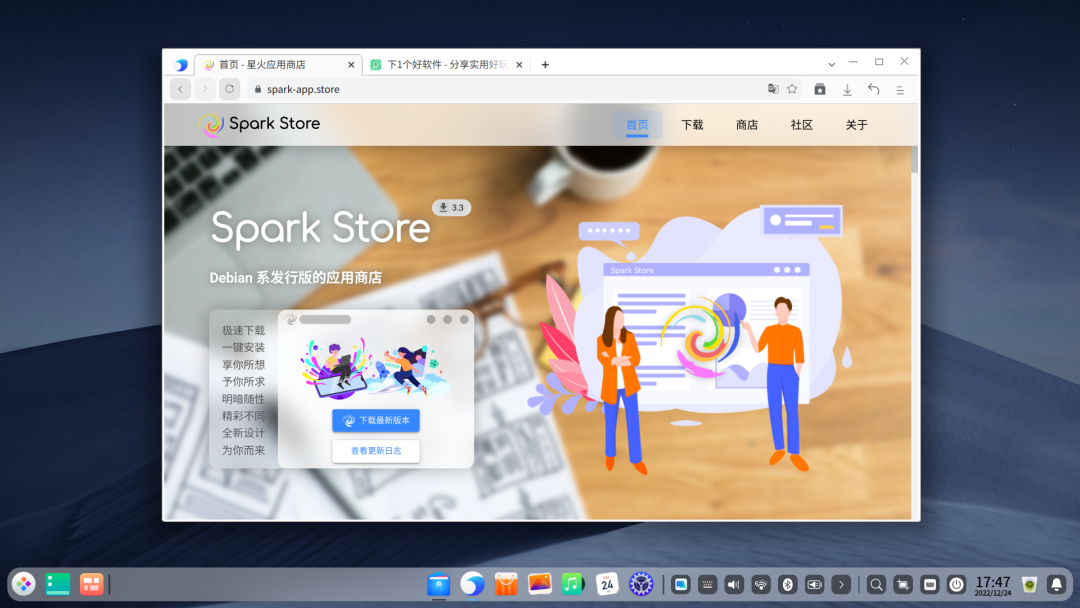Expand the tab list chevron in title bar
Image resolution: width=1080 pixels, height=608 pixels.
[x=831, y=64]
